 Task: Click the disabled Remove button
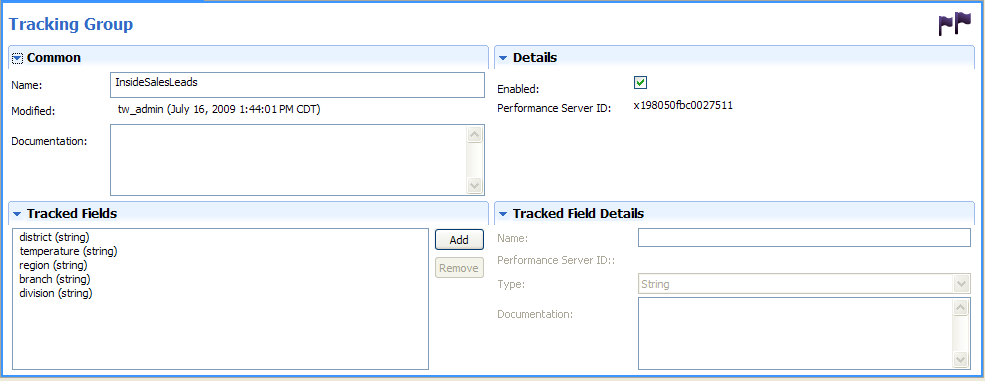pyautogui.click(x=459, y=268)
